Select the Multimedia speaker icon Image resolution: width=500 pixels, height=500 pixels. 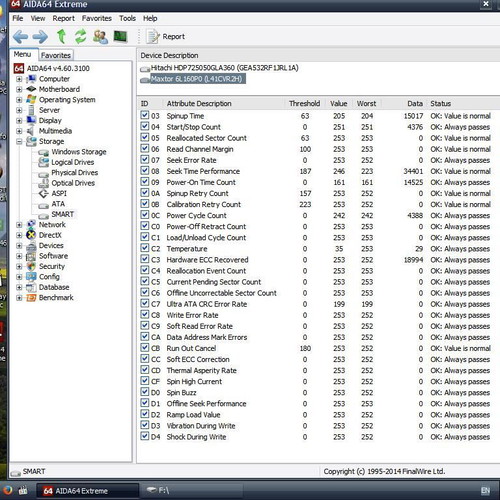pyautogui.click(x=31, y=131)
